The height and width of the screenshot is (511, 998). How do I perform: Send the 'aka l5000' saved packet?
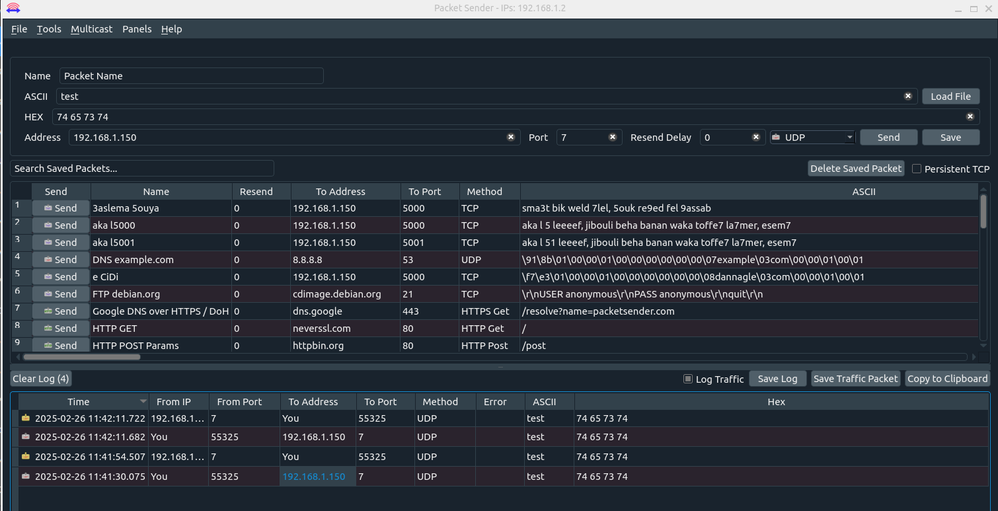coord(61,225)
